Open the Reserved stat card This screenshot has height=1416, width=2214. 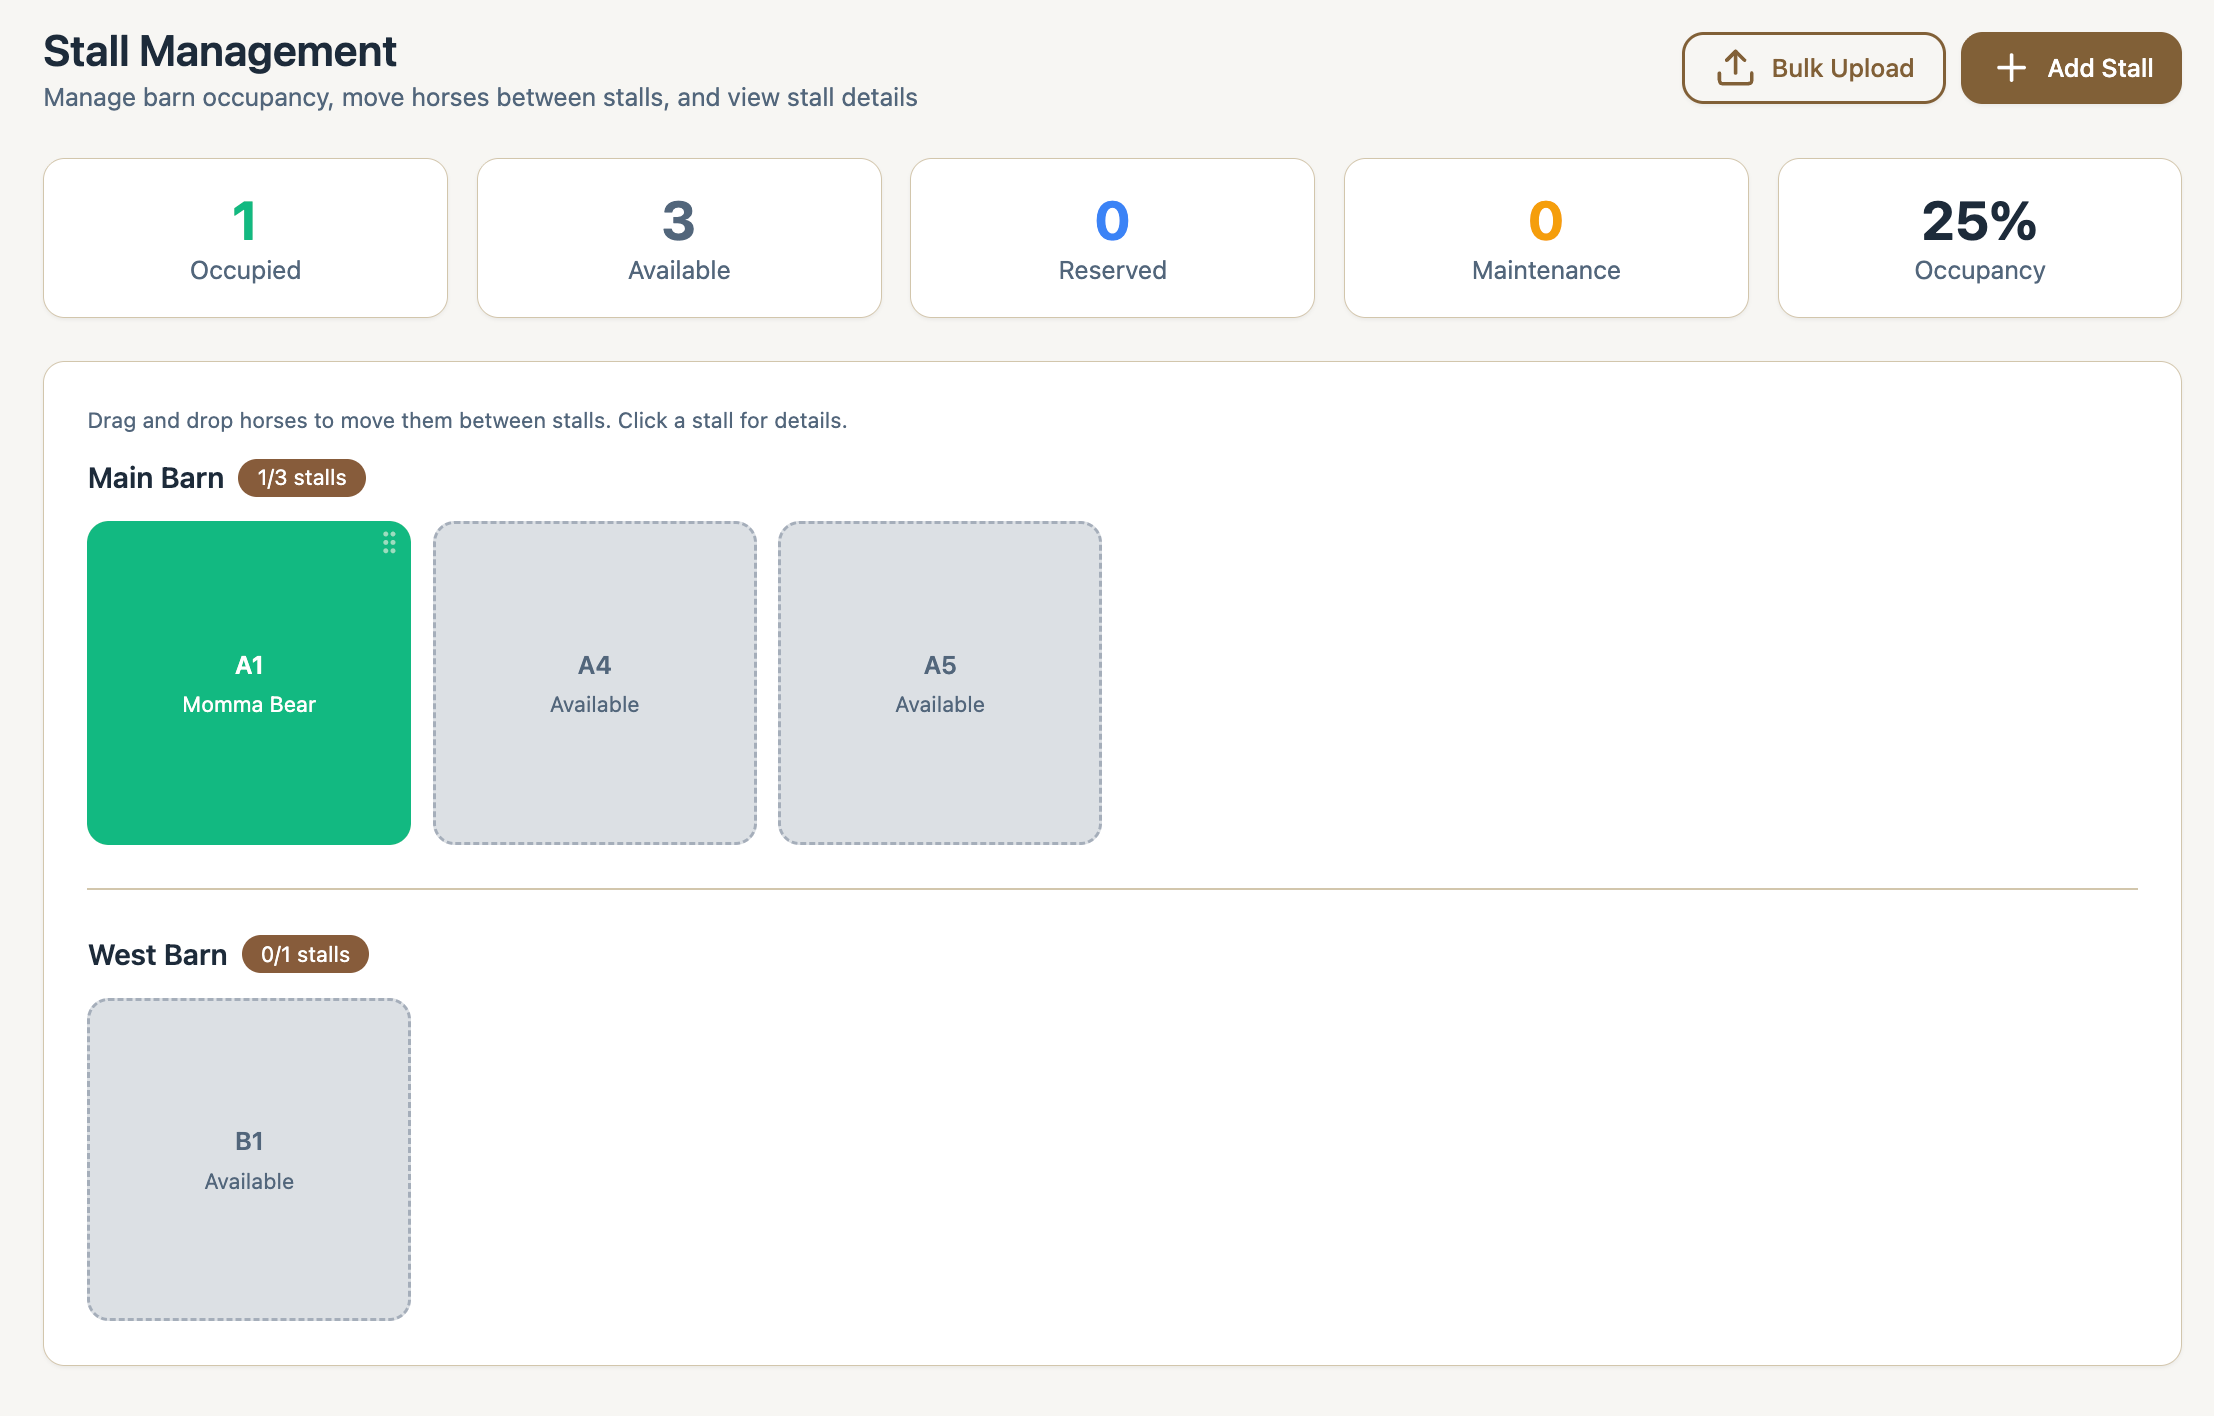tap(1112, 237)
